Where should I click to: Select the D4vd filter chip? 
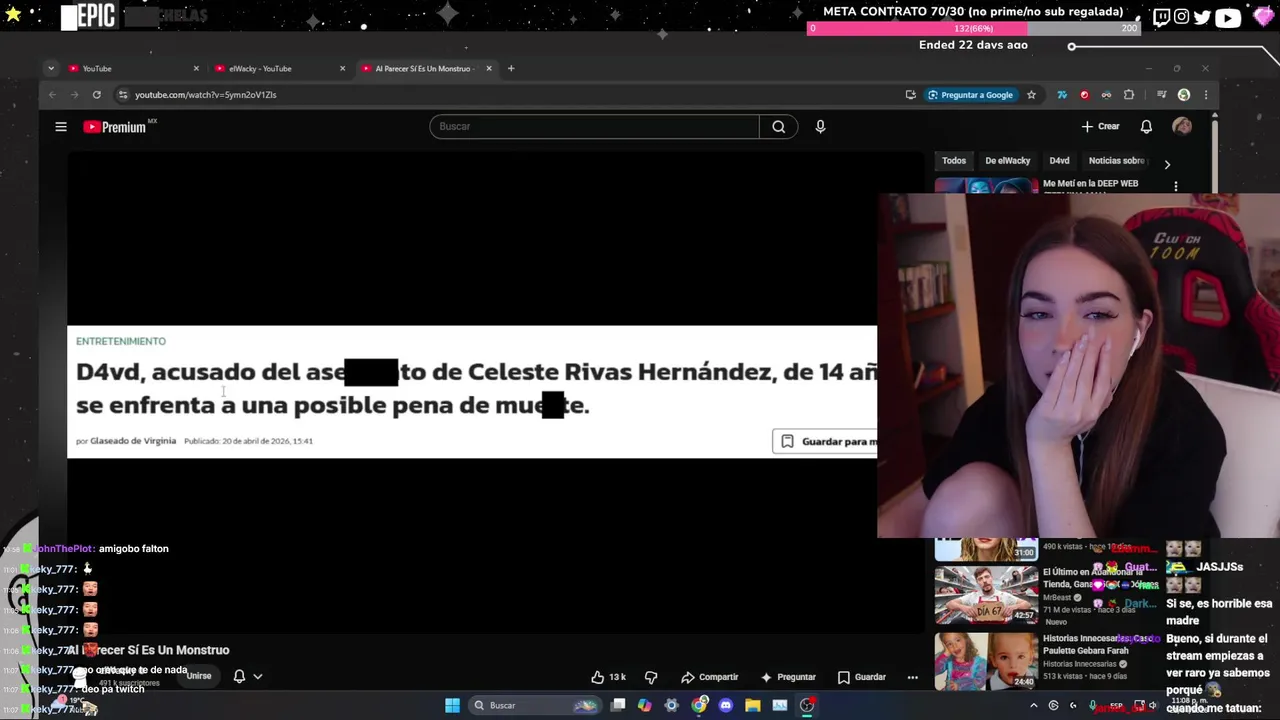1059,161
